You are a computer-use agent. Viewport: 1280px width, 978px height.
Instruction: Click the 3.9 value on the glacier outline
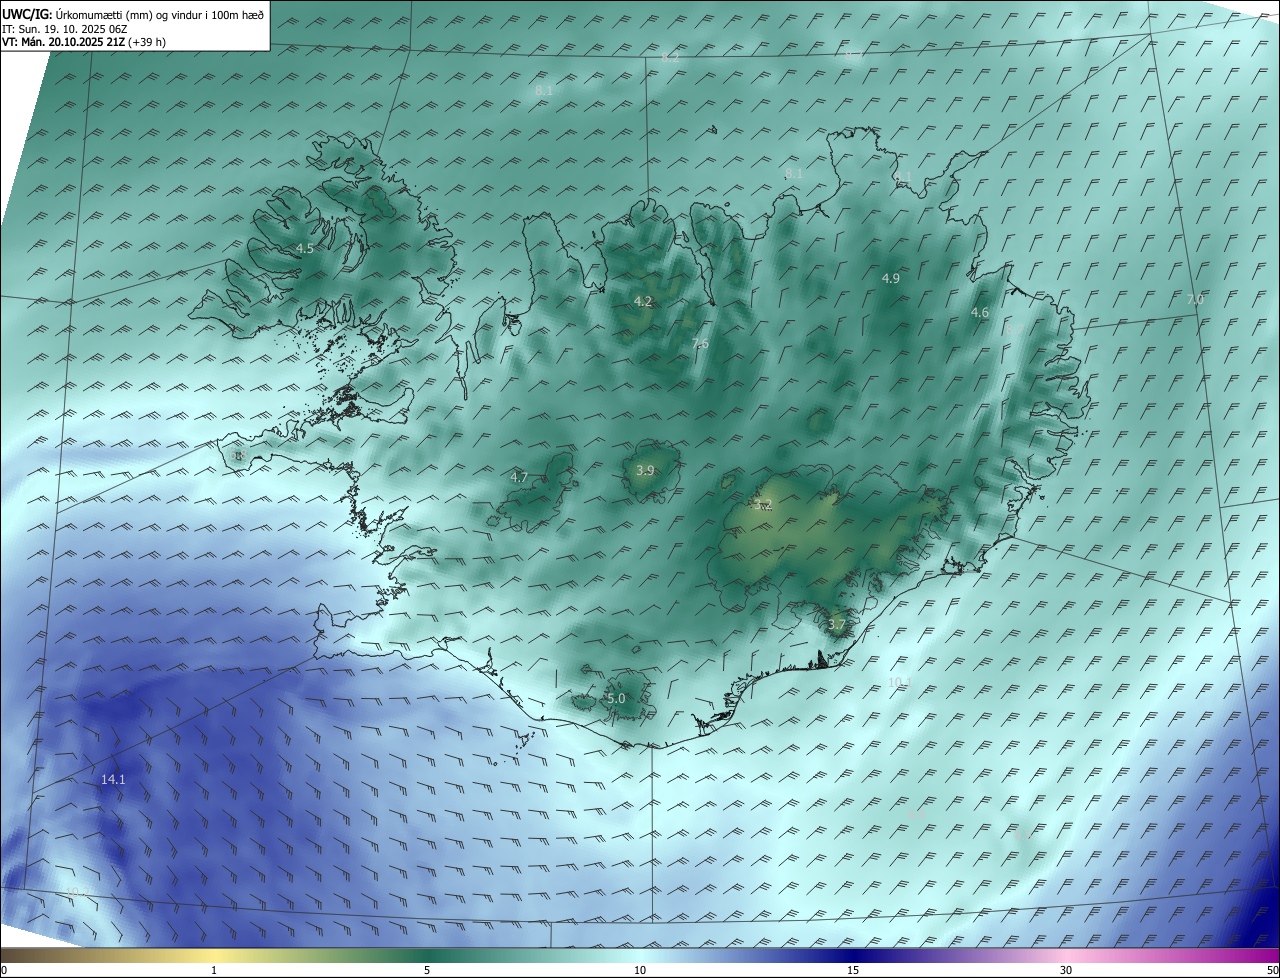645,470
